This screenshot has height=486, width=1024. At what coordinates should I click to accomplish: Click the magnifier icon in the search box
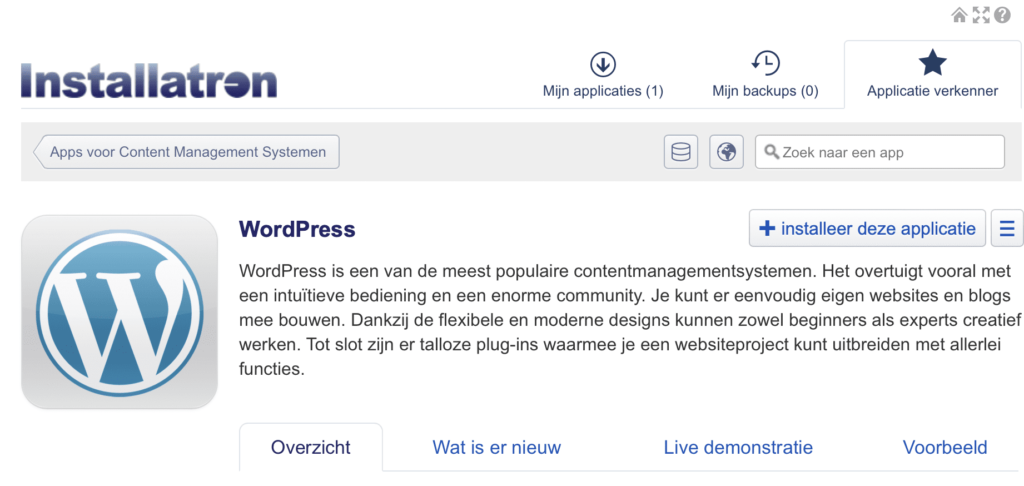tap(771, 152)
